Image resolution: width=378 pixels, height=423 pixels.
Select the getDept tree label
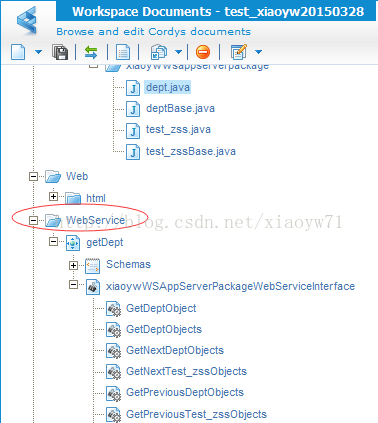105,242
